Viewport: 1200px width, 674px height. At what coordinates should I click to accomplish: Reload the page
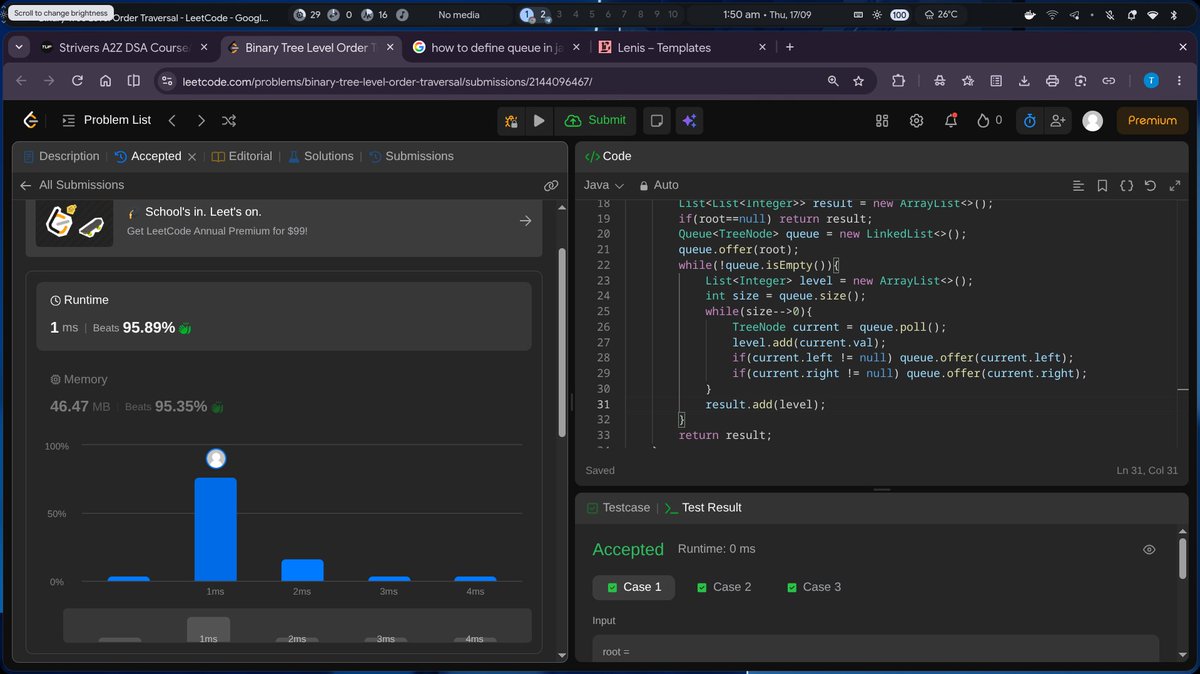(77, 82)
